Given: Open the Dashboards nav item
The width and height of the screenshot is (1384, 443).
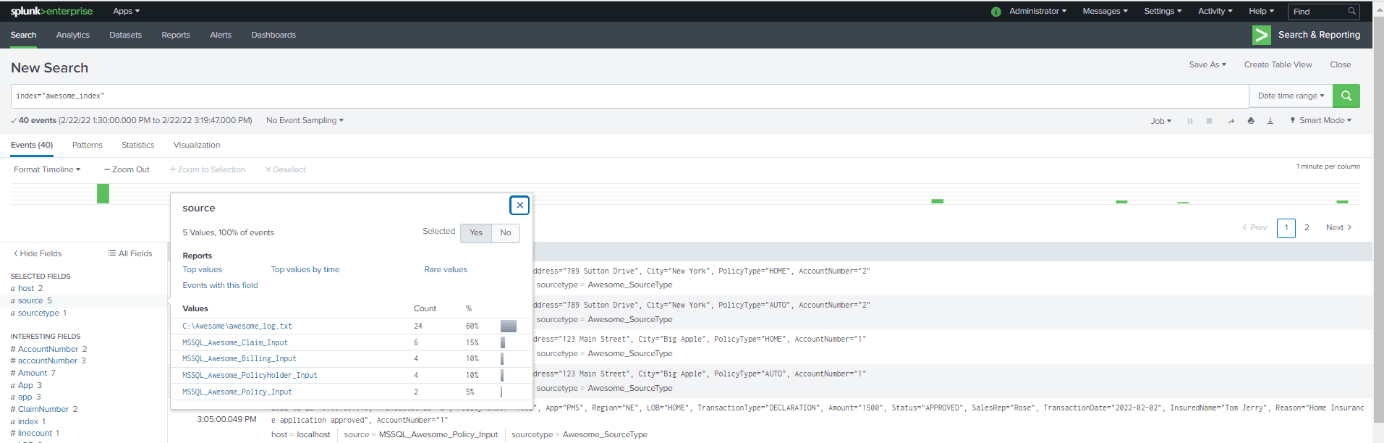Looking at the screenshot, I should [273, 35].
